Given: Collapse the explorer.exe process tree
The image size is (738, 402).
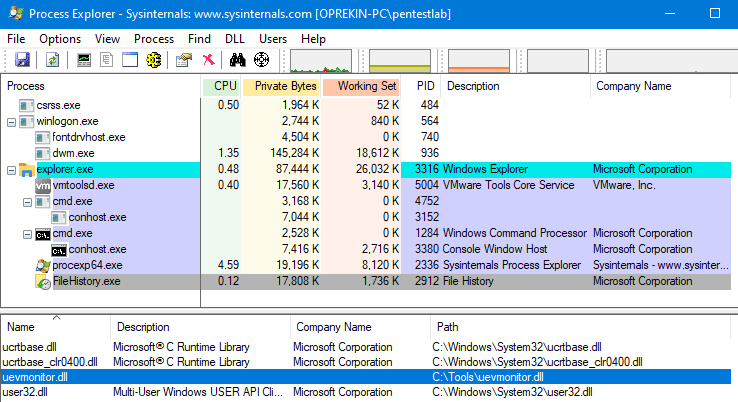Looking at the screenshot, I should (x=12, y=170).
